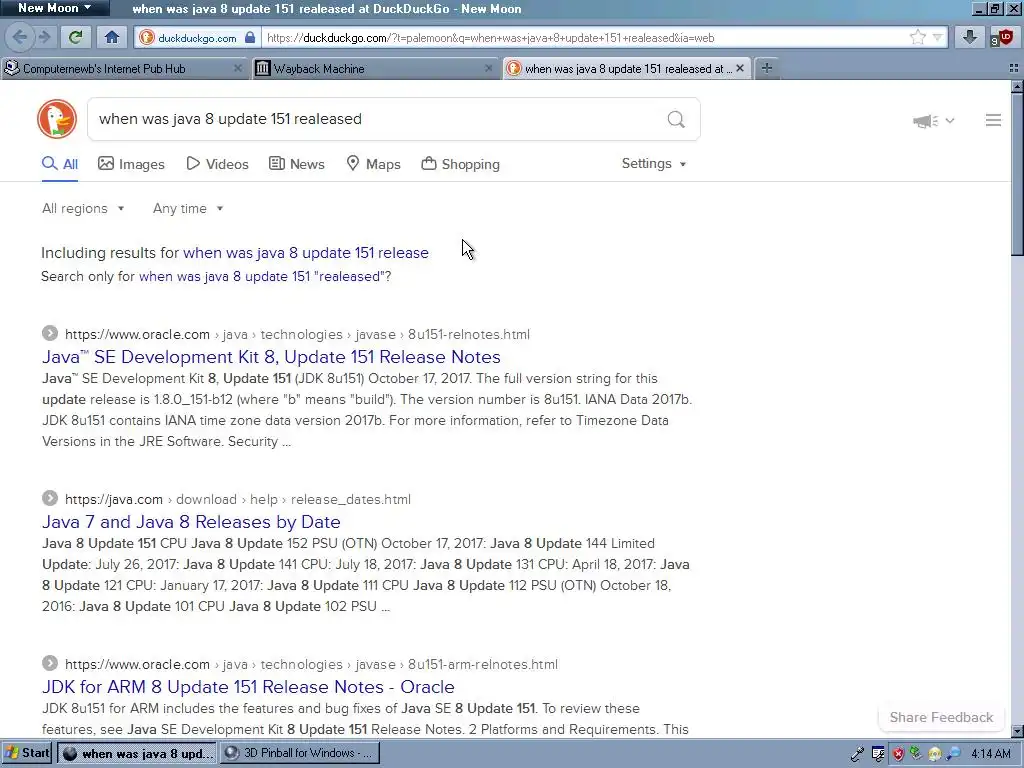Click the vertical scrollbar thumb
Viewport: 1024px width, 768px height.
(1017, 174)
